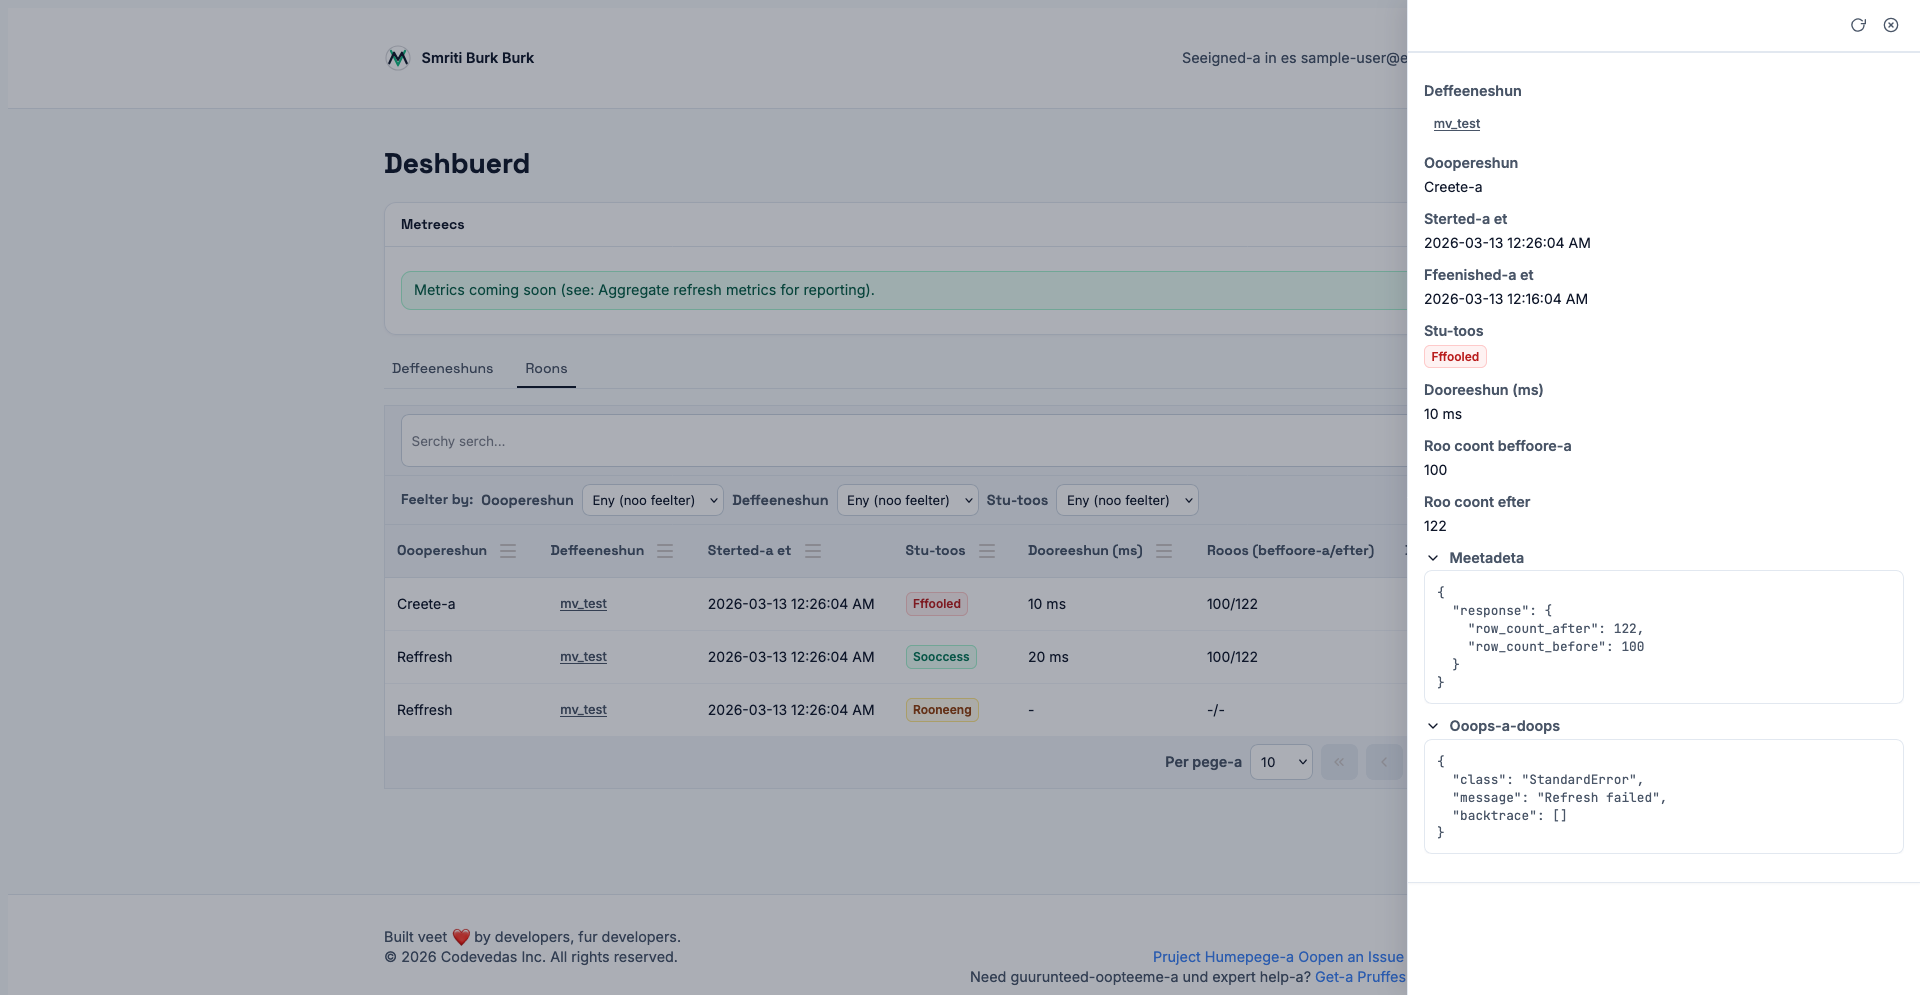Open mv_test link in details panel
Viewport: 1920px width, 995px height.
coord(1456,124)
